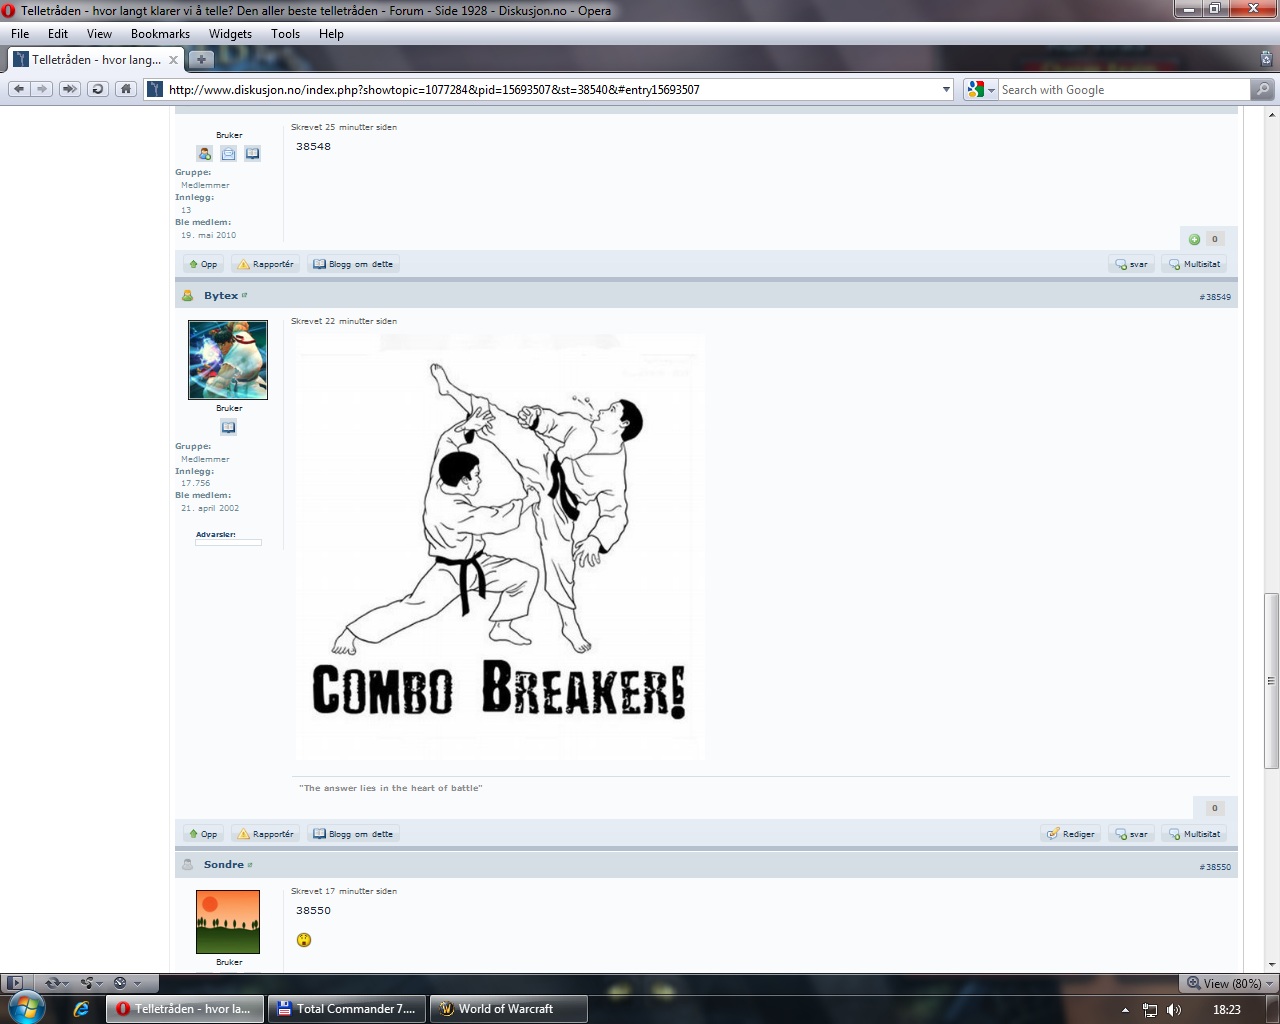
Task: Reply to Bytex's post with svar
Action: pos(1132,834)
